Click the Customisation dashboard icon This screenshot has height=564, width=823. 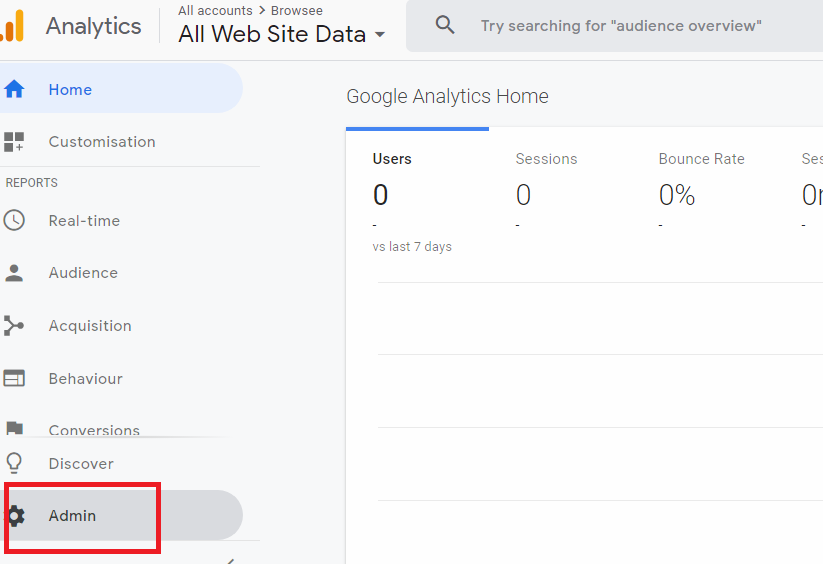click(14, 142)
